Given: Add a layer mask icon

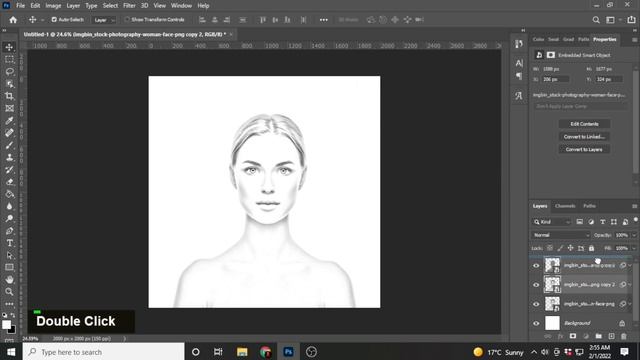Looking at the screenshot, I should [x=573, y=336].
